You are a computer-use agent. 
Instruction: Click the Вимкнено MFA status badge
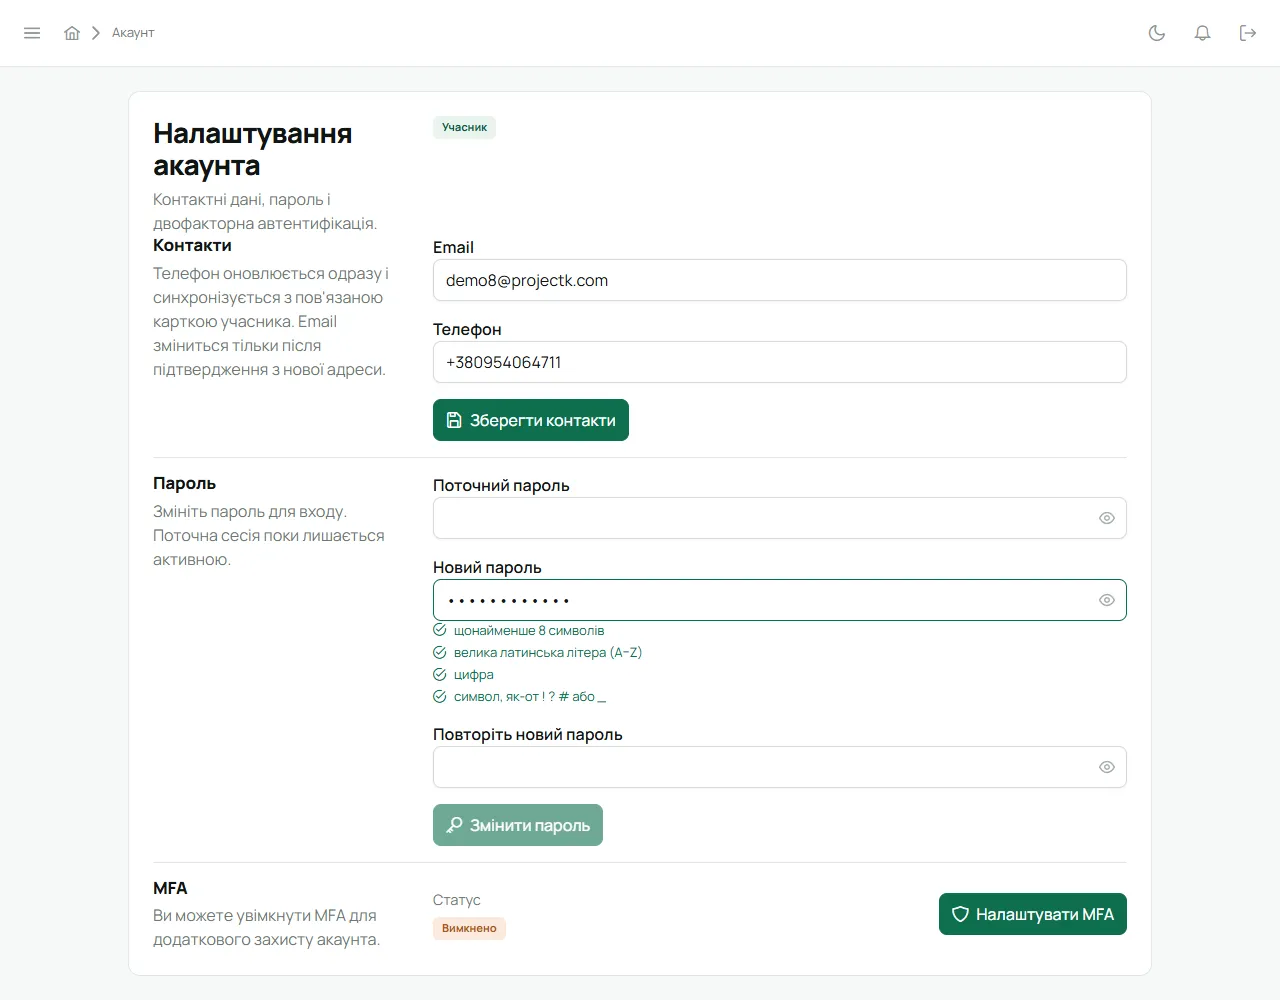click(469, 928)
